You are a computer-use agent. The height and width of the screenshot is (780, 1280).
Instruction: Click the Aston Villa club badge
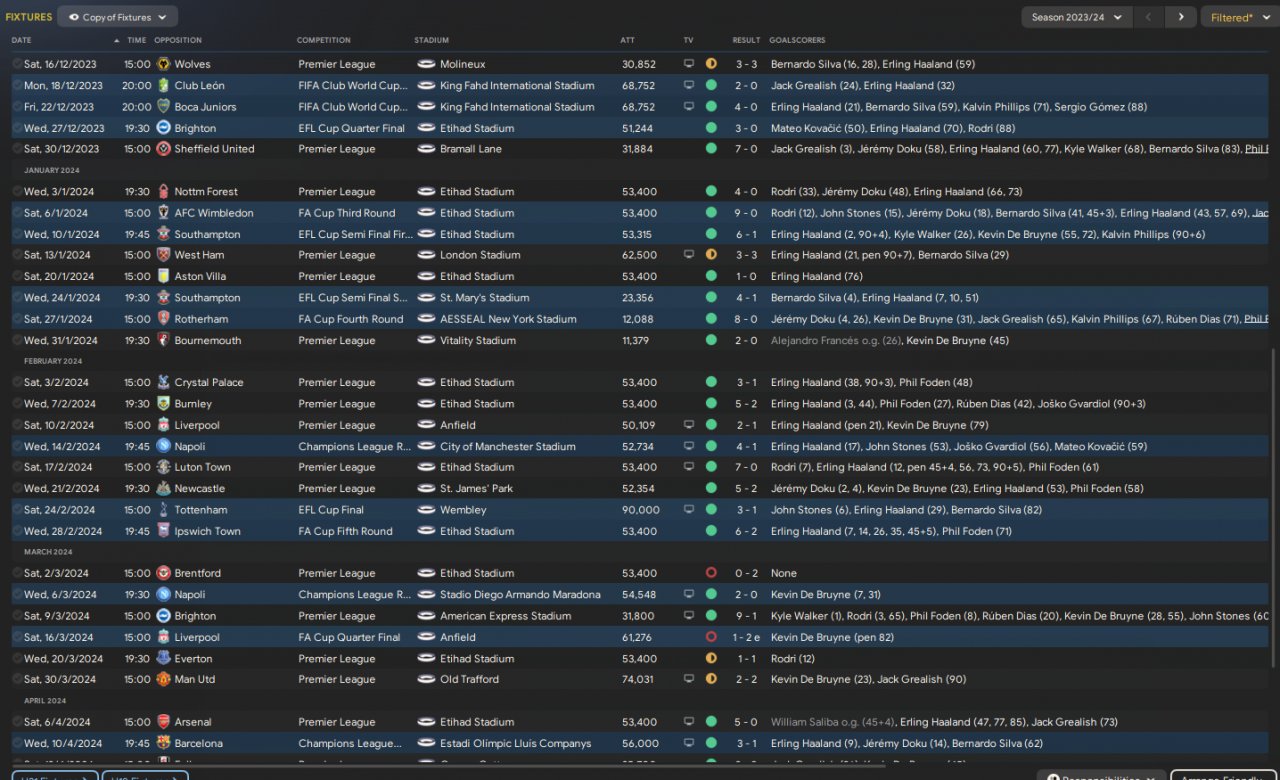pyautogui.click(x=163, y=277)
